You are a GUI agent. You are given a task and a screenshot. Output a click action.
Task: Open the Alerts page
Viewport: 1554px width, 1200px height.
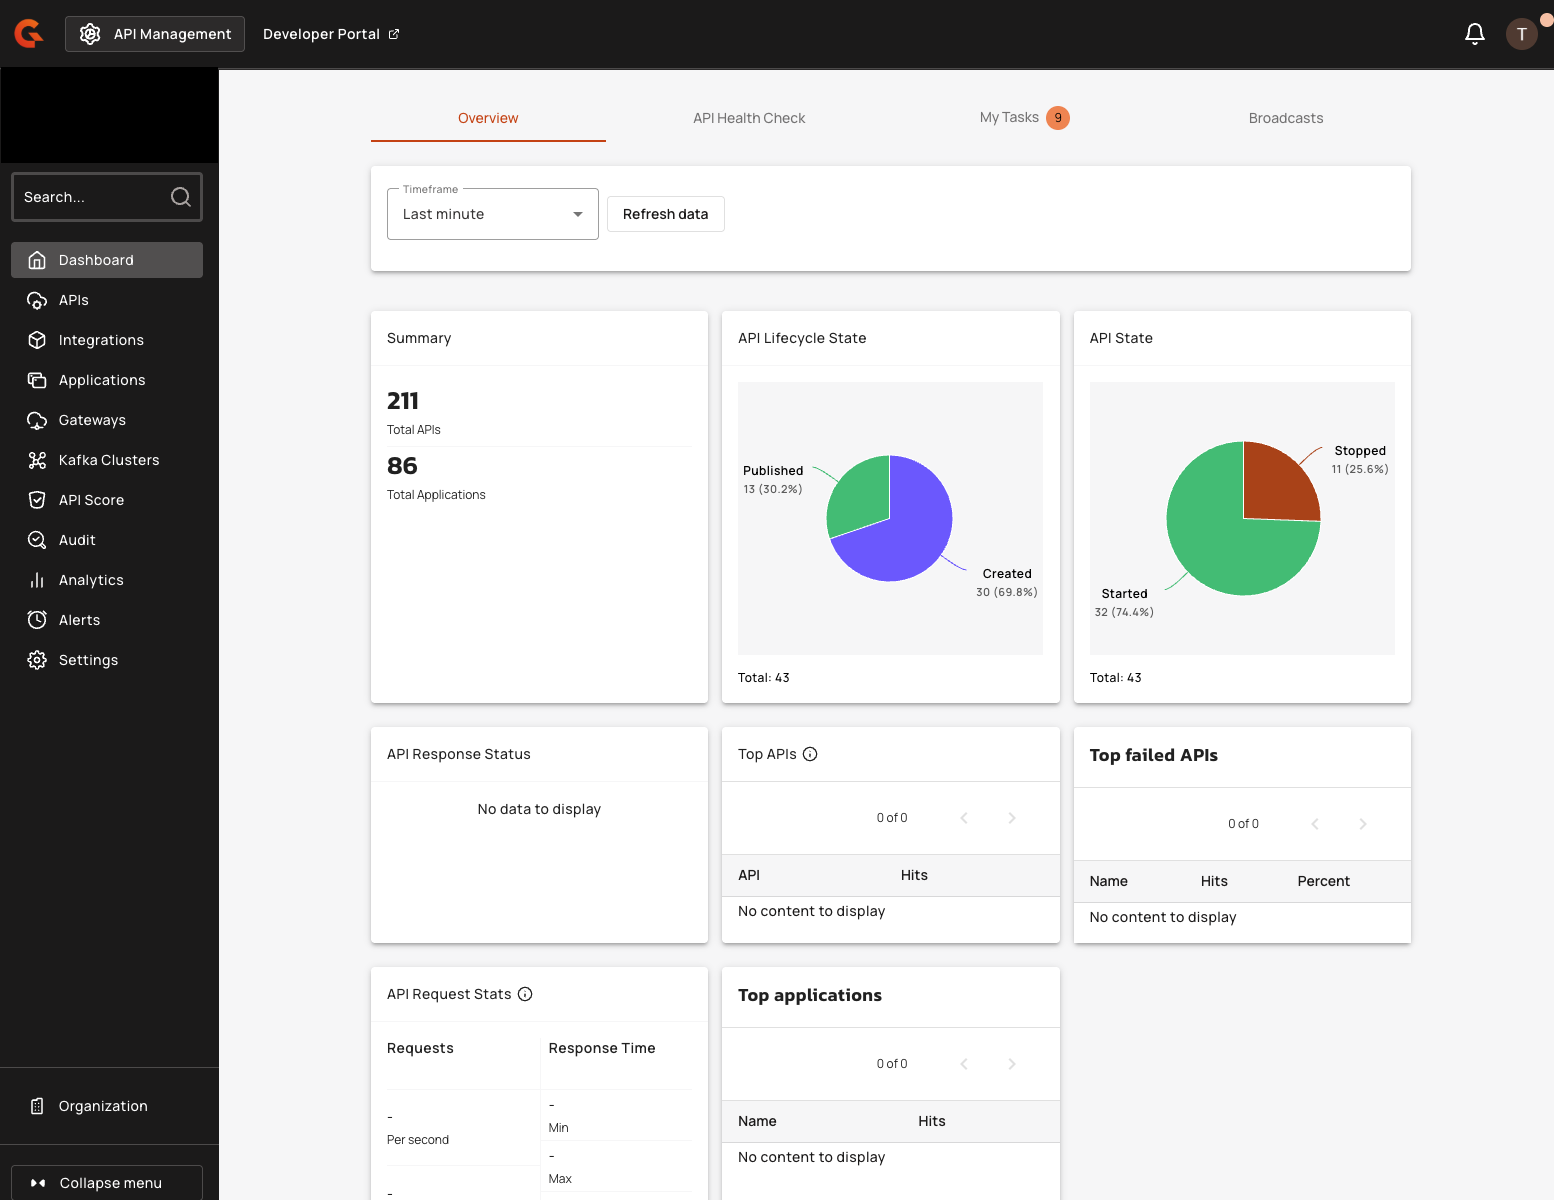79,620
